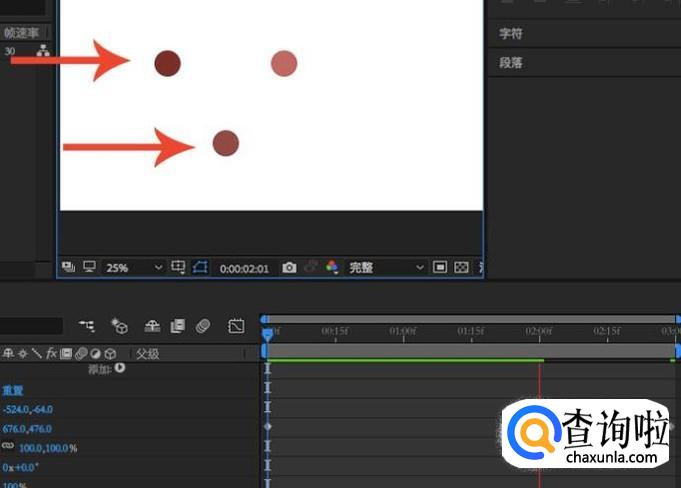
Task: Select the light red circle in composition
Action: click(284, 63)
